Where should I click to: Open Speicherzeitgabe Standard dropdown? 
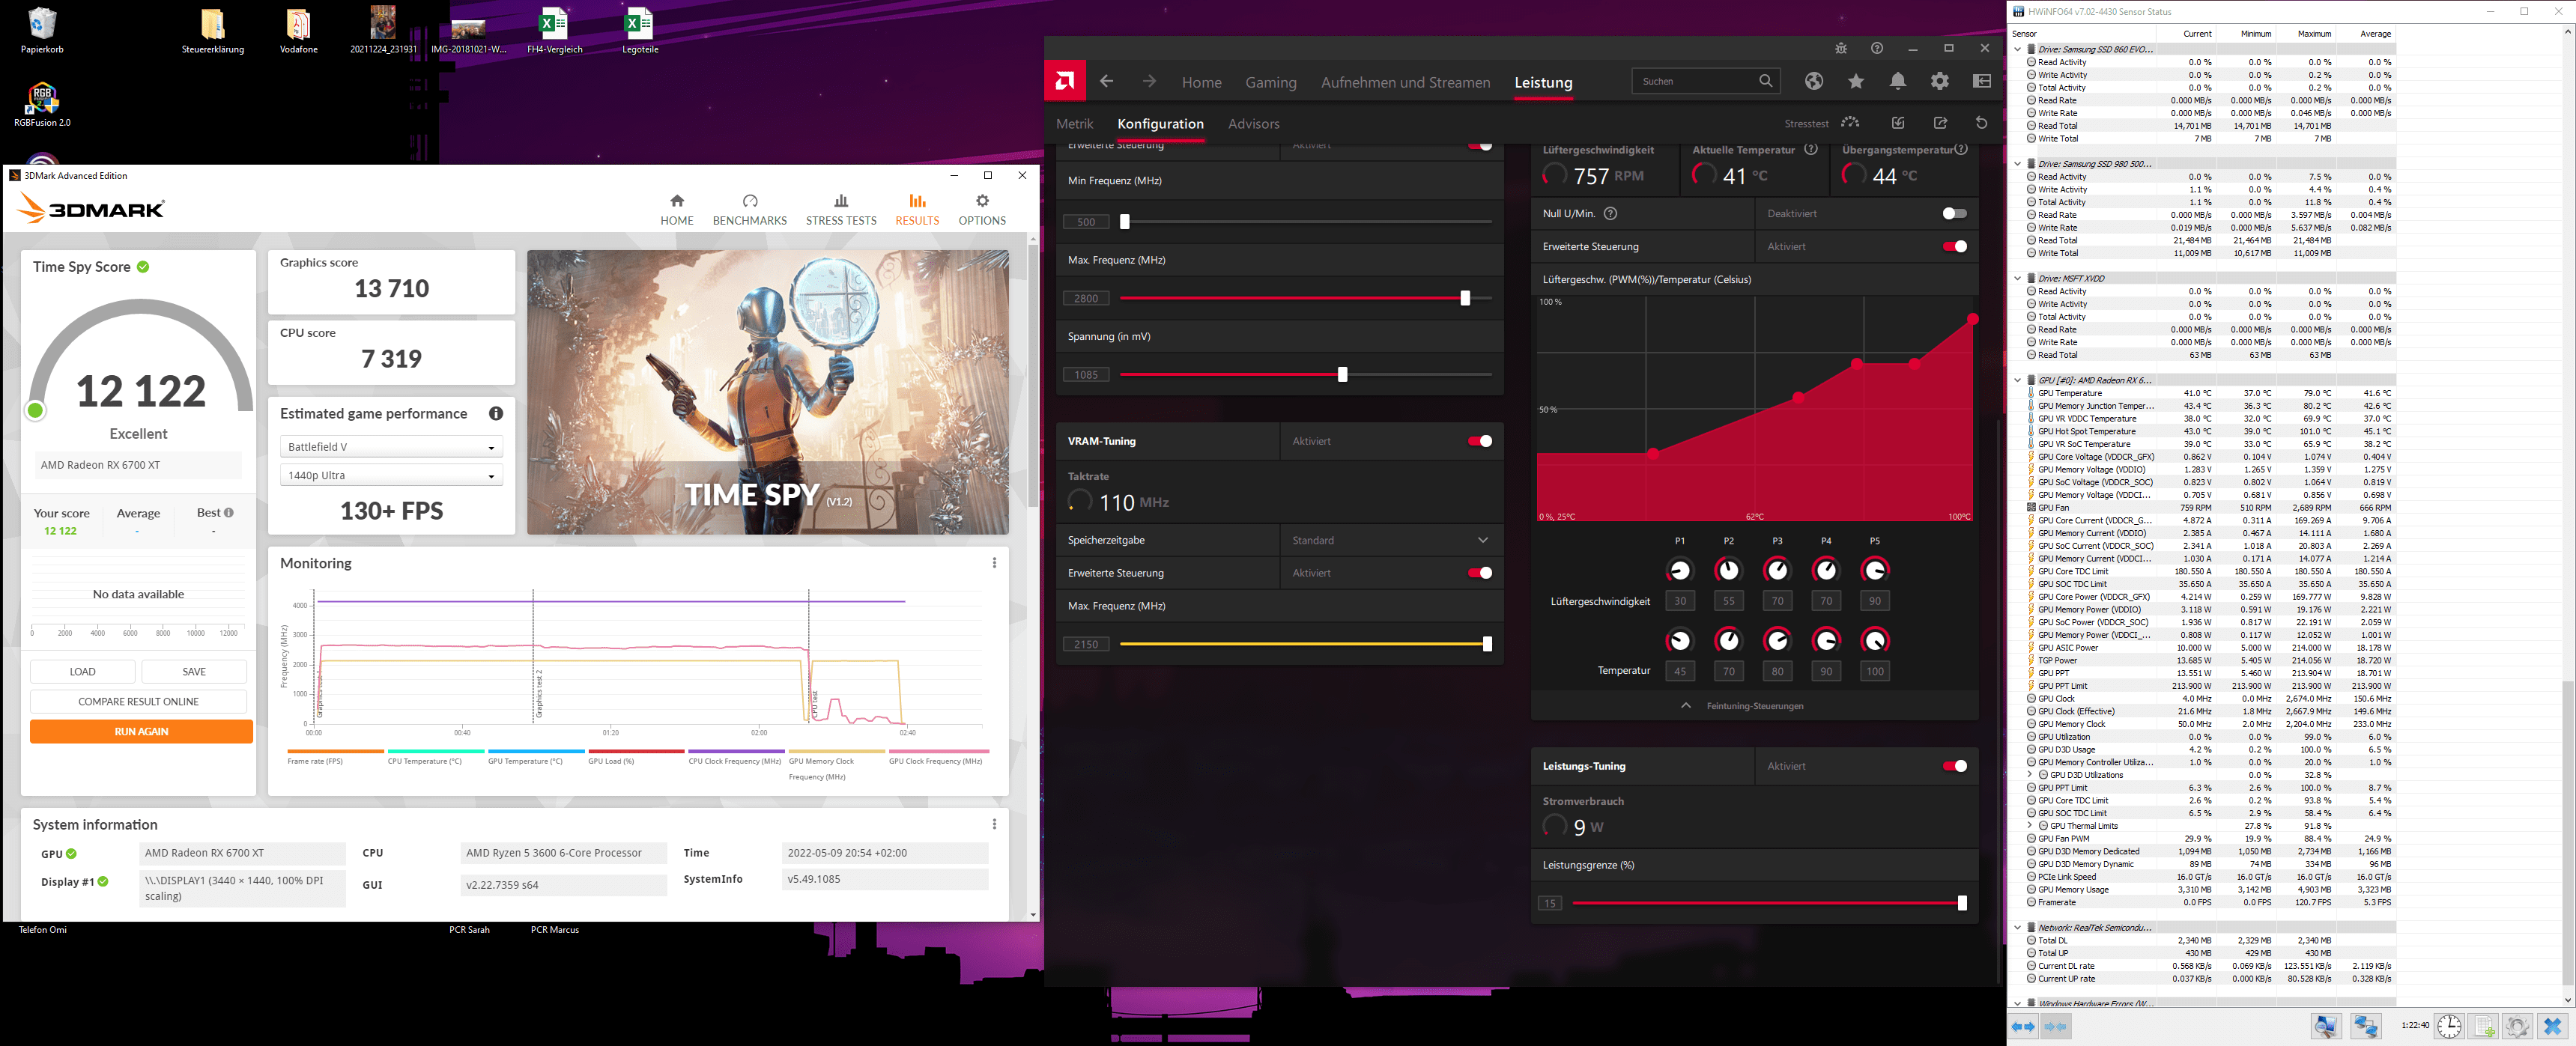pyautogui.click(x=1391, y=540)
